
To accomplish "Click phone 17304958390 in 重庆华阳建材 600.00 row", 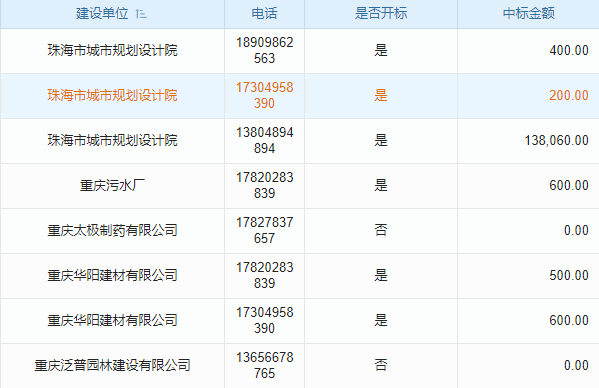I will point(264,321).
